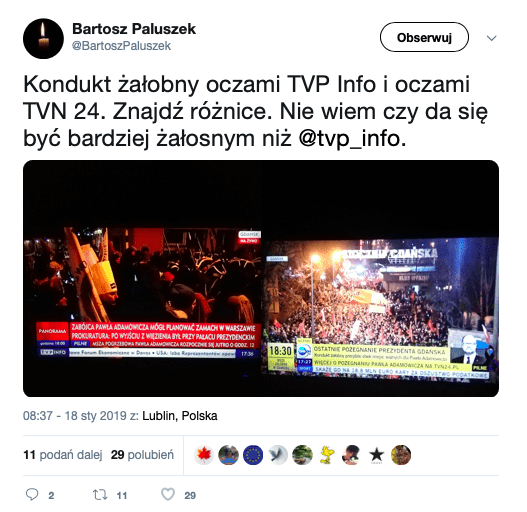The height and width of the screenshot is (512, 527).
Task: Open the @tvp_info mention in the tweet
Action: click(x=353, y=139)
